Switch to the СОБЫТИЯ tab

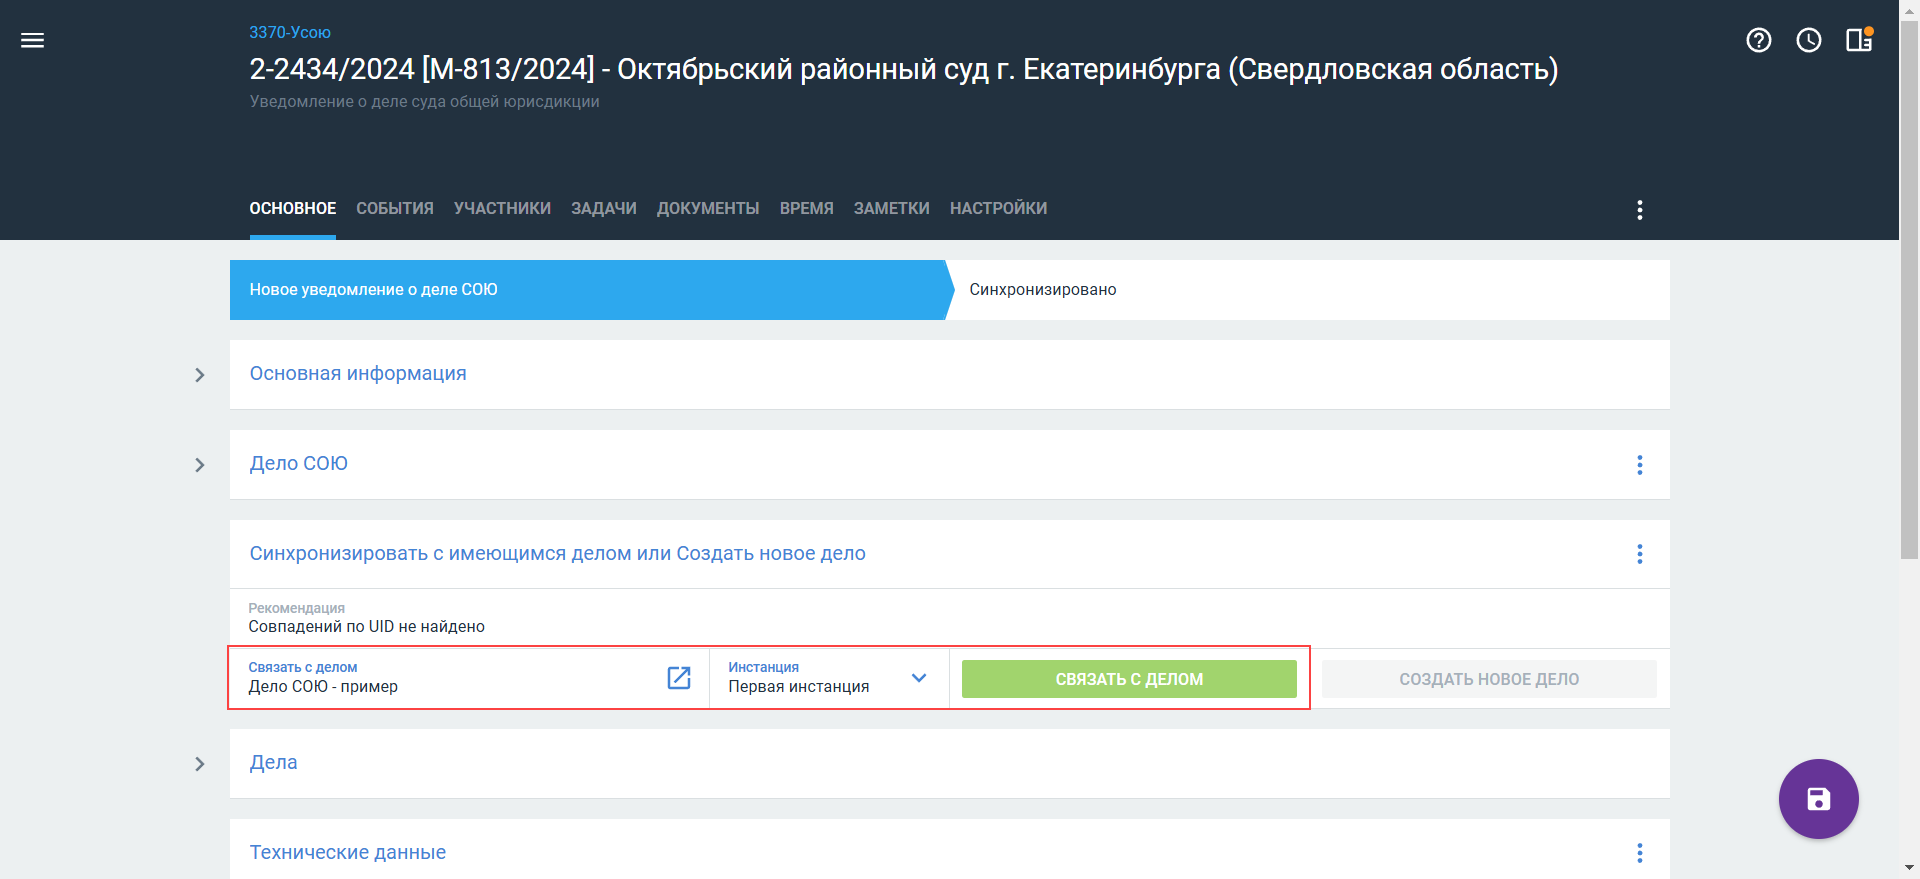395,208
